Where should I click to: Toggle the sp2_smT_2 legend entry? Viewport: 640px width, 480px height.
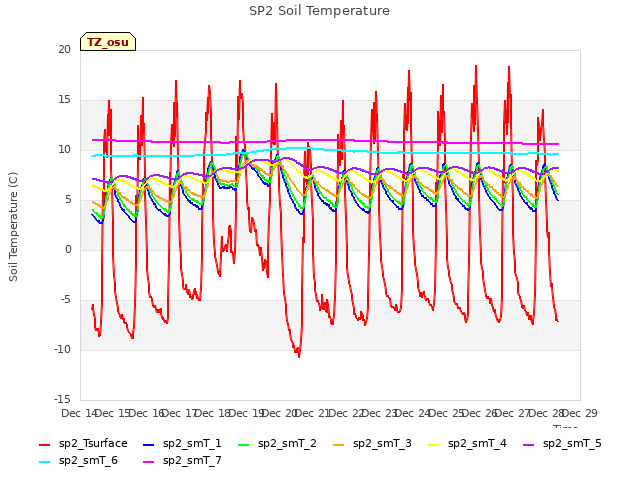[x=278, y=444]
